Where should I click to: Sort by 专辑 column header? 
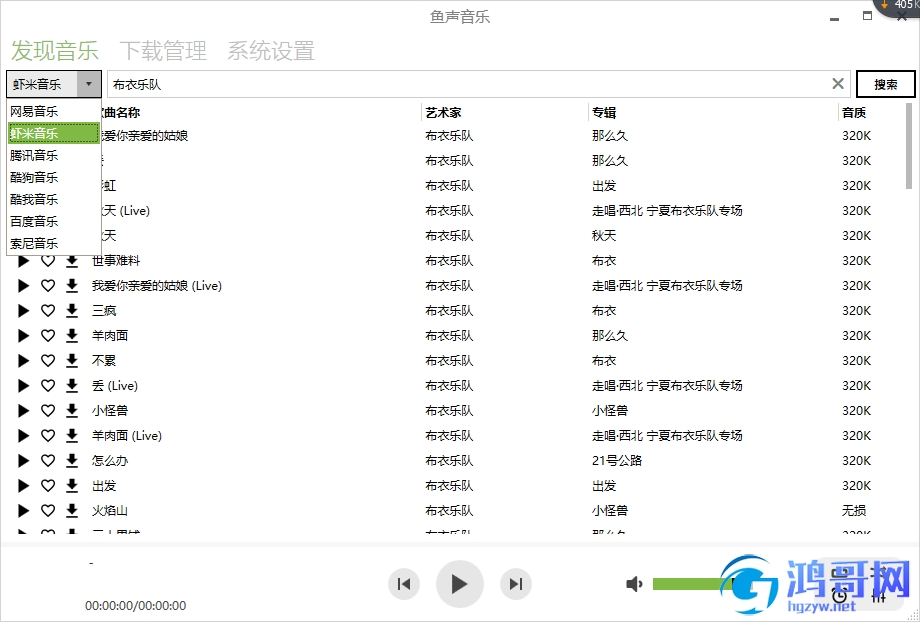604,113
